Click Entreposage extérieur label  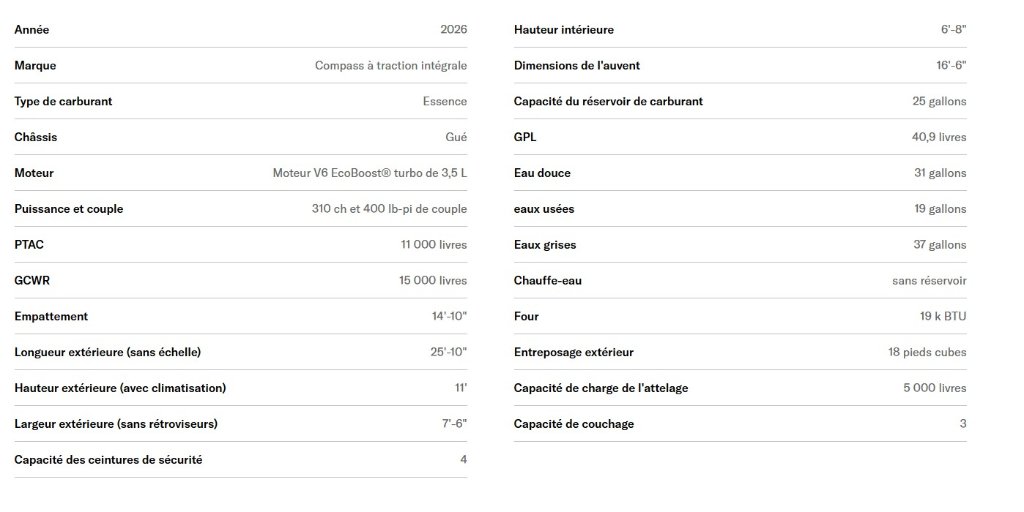click(x=573, y=352)
